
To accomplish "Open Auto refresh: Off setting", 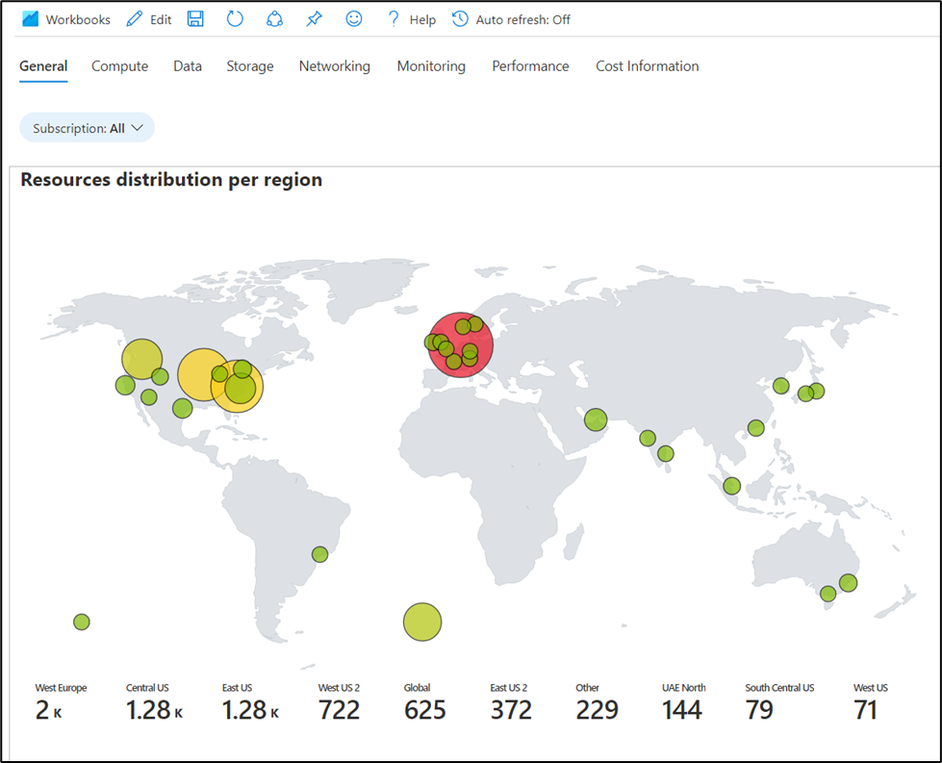I will click(x=523, y=20).
